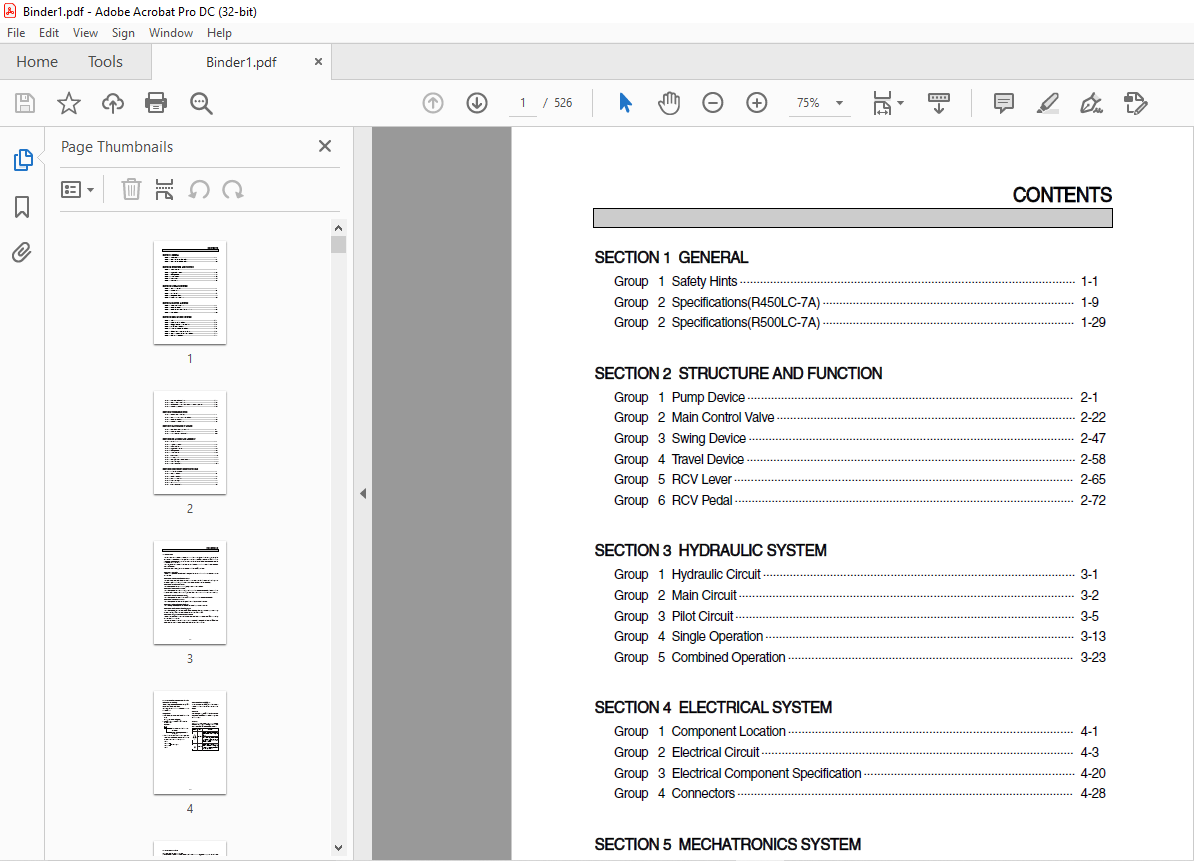Activate the Selection arrow tool
The width and height of the screenshot is (1194, 861).
point(625,103)
